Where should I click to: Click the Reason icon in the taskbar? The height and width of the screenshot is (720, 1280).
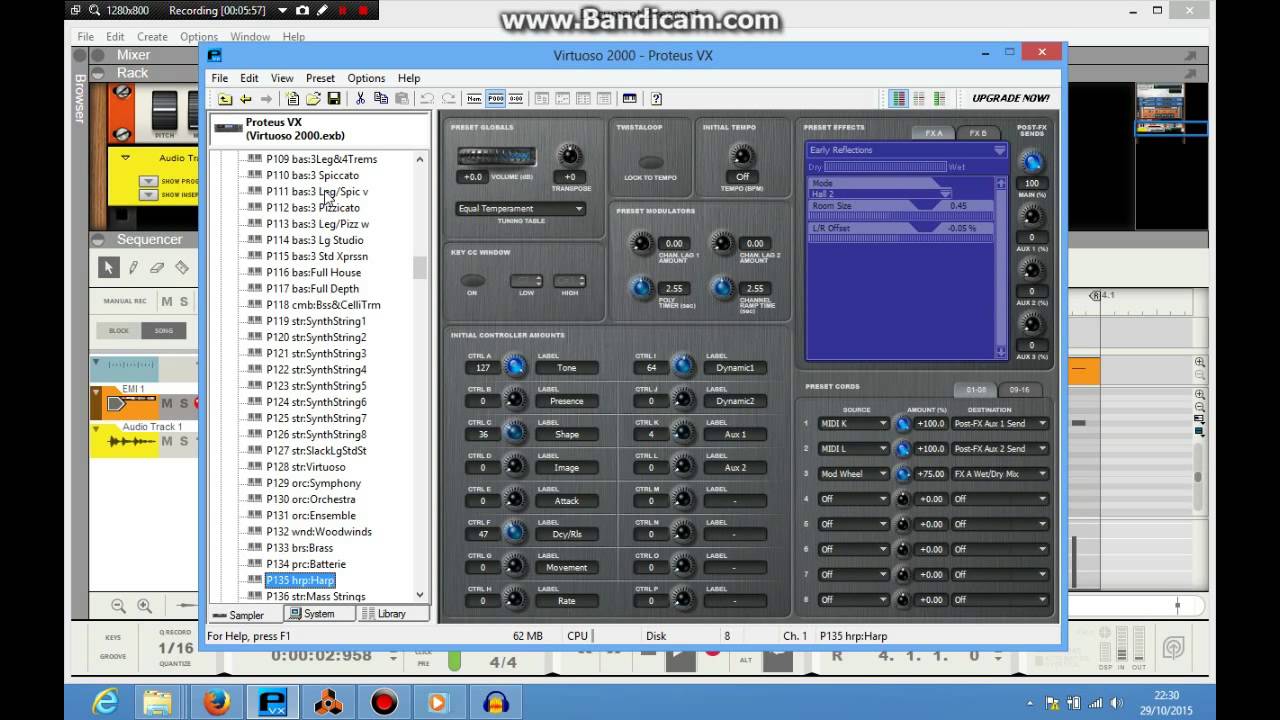pos(329,702)
